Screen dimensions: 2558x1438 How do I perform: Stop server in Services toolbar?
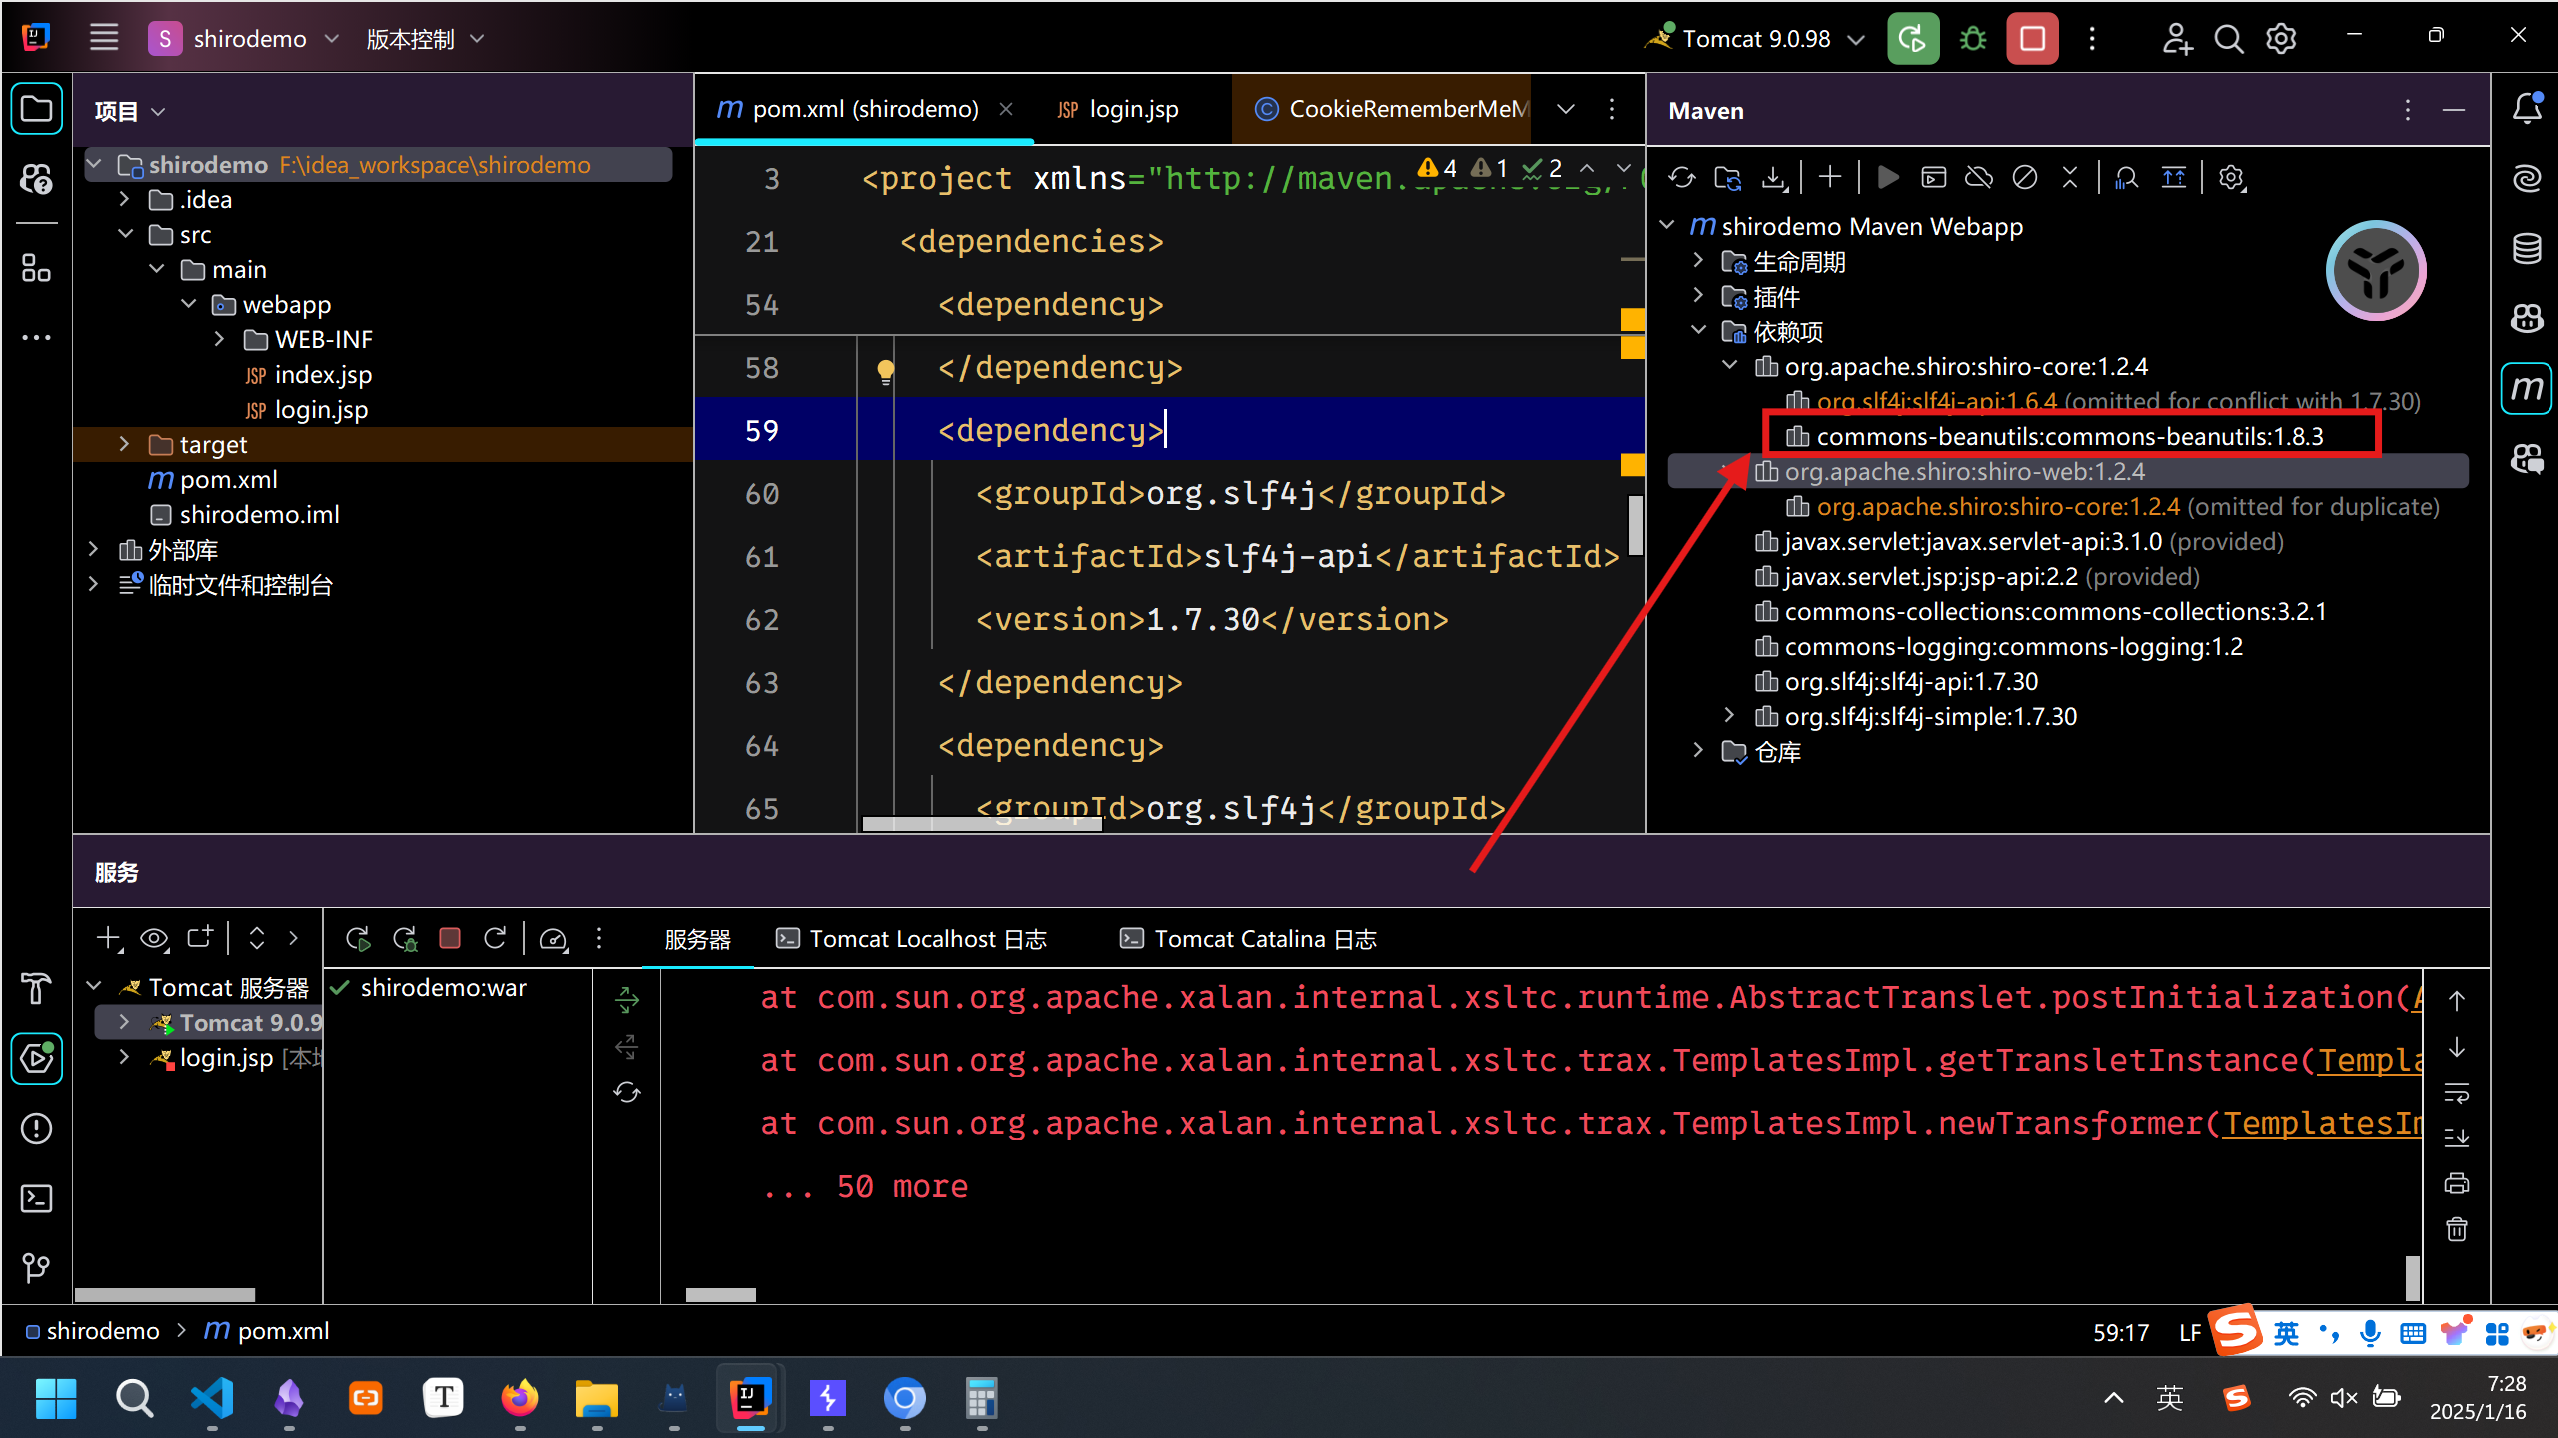(450, 938)
